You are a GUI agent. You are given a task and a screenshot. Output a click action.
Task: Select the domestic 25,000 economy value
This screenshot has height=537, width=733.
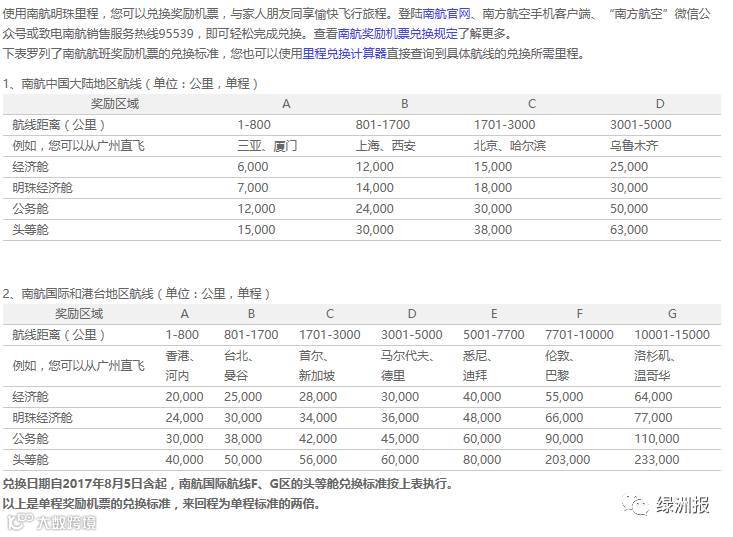pos(629,167)
